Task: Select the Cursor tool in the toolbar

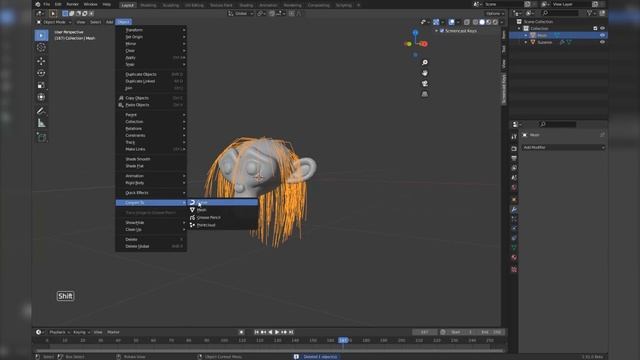Action: [41, 47]
